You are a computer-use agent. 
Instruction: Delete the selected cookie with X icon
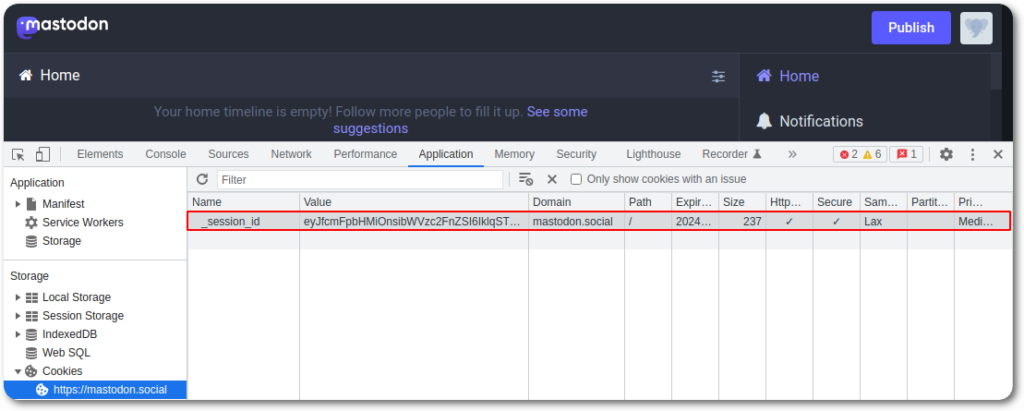551,179
